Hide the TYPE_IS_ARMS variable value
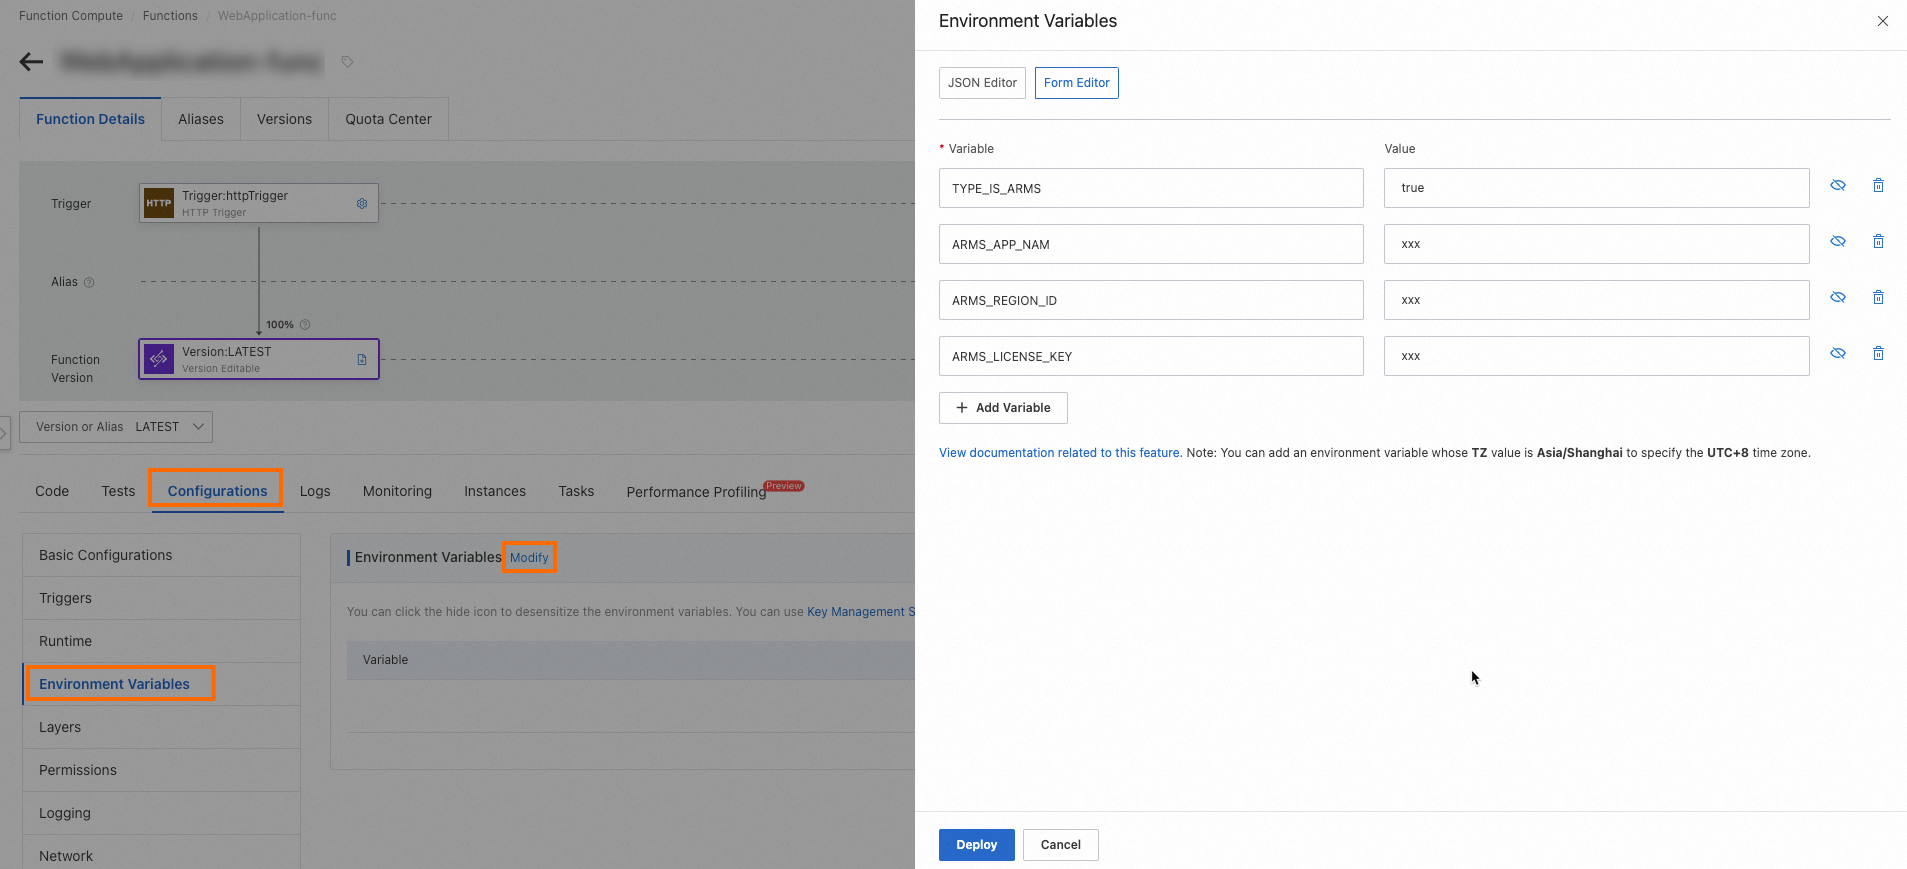The image size is (1907, 869). tap(1838, 186)
